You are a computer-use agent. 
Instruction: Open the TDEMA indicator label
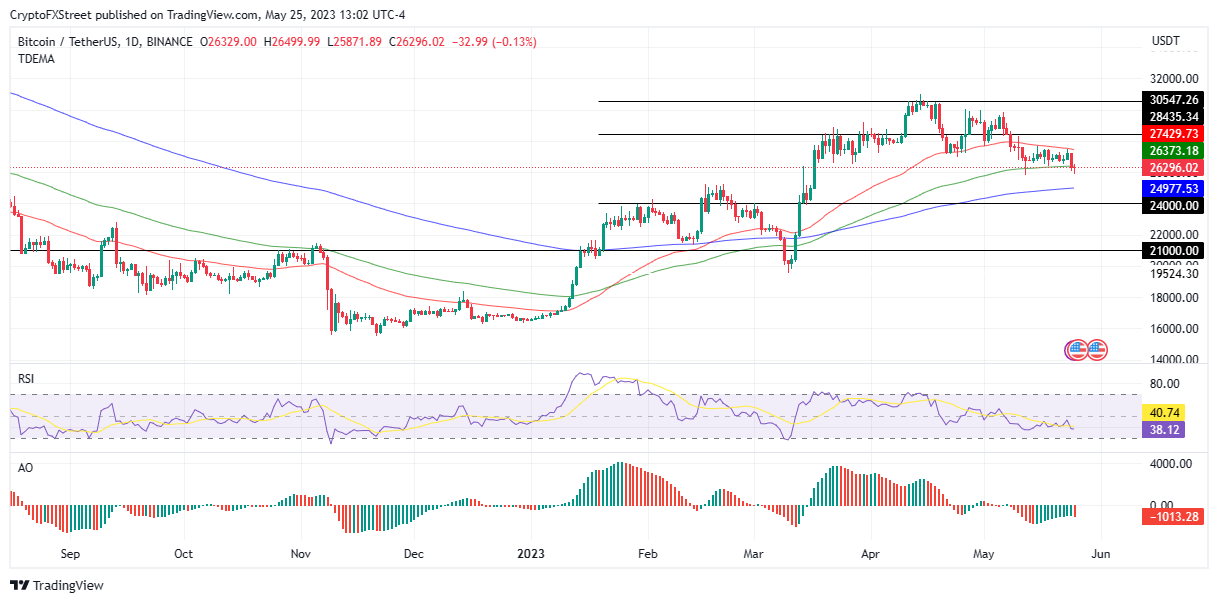click(36, 59)
